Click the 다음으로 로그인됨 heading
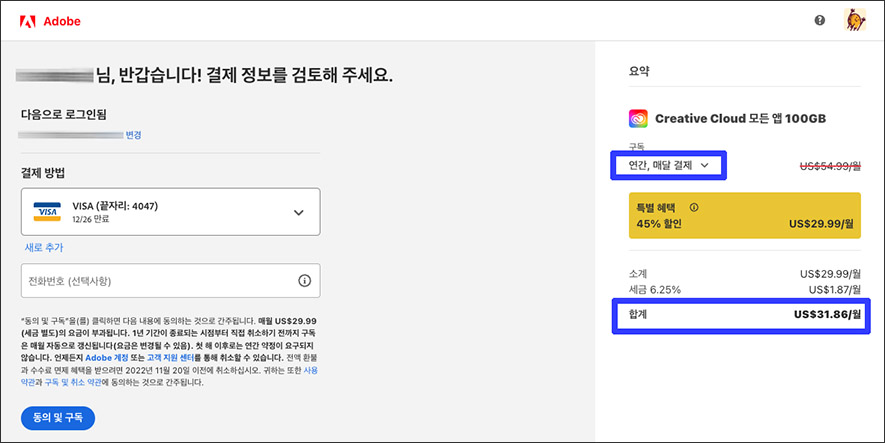Viewport: 885px width, 443px height. 64,115
